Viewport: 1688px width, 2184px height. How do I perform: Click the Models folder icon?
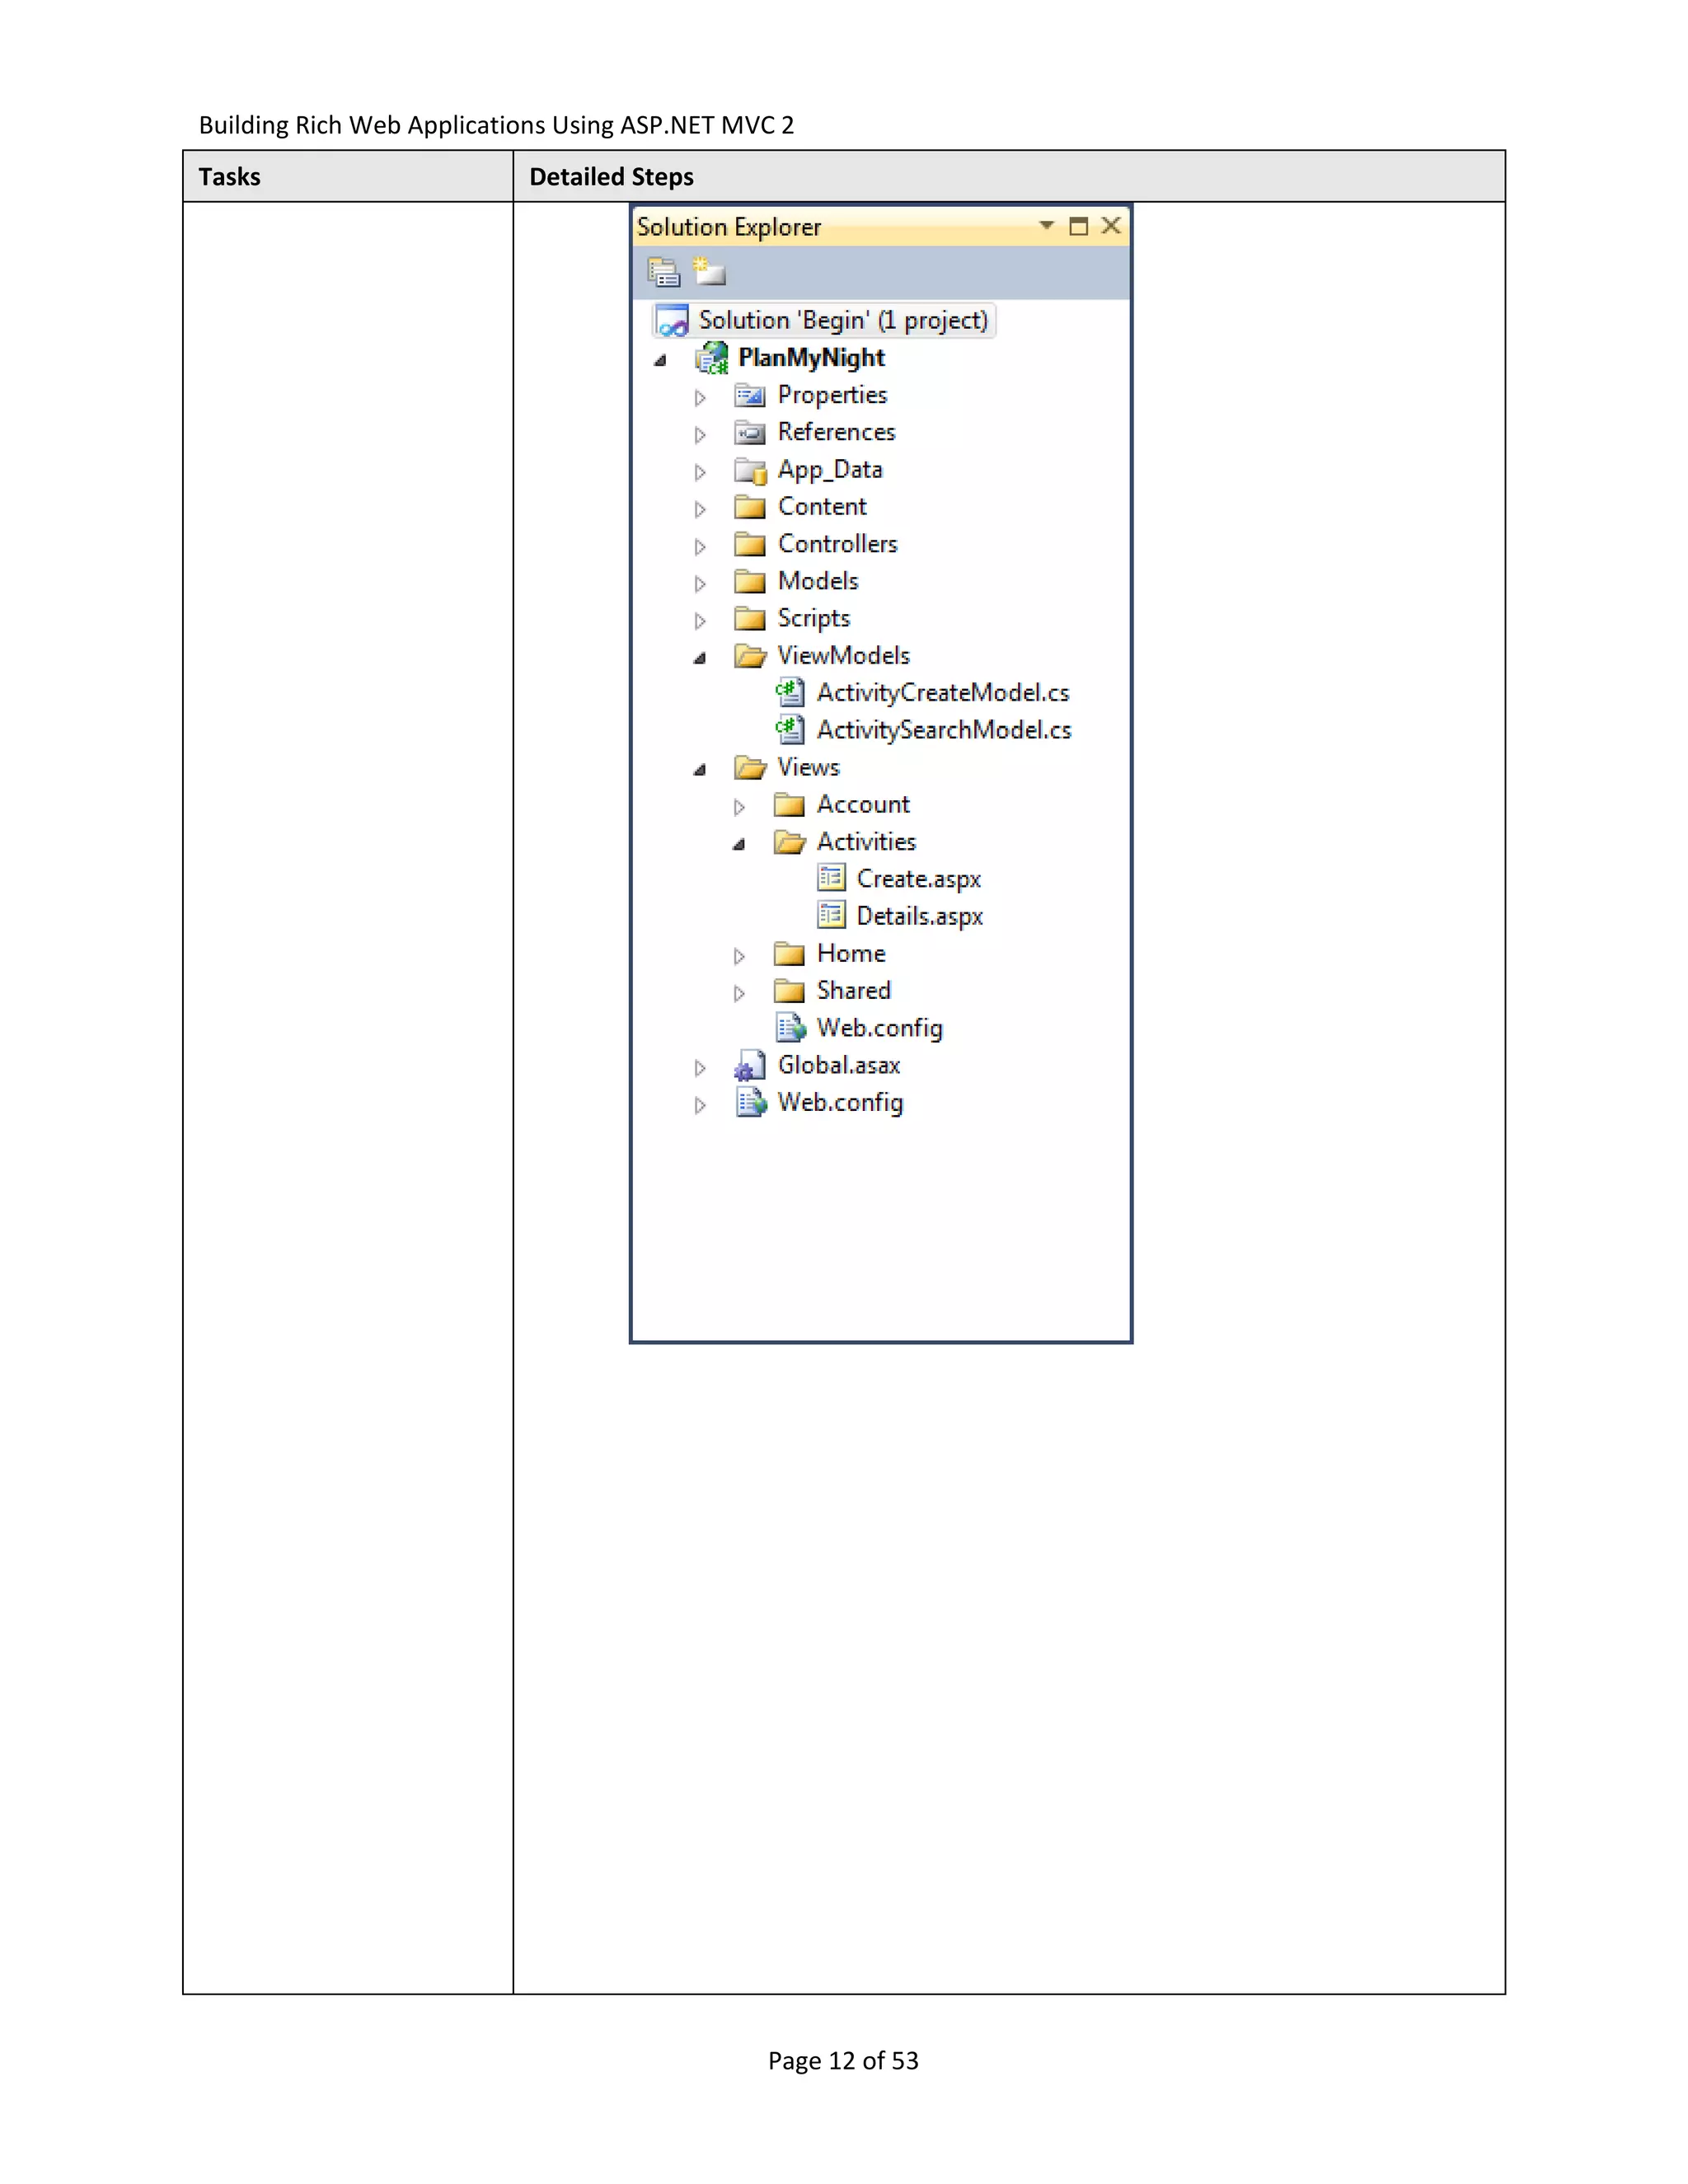pos(750,581)
